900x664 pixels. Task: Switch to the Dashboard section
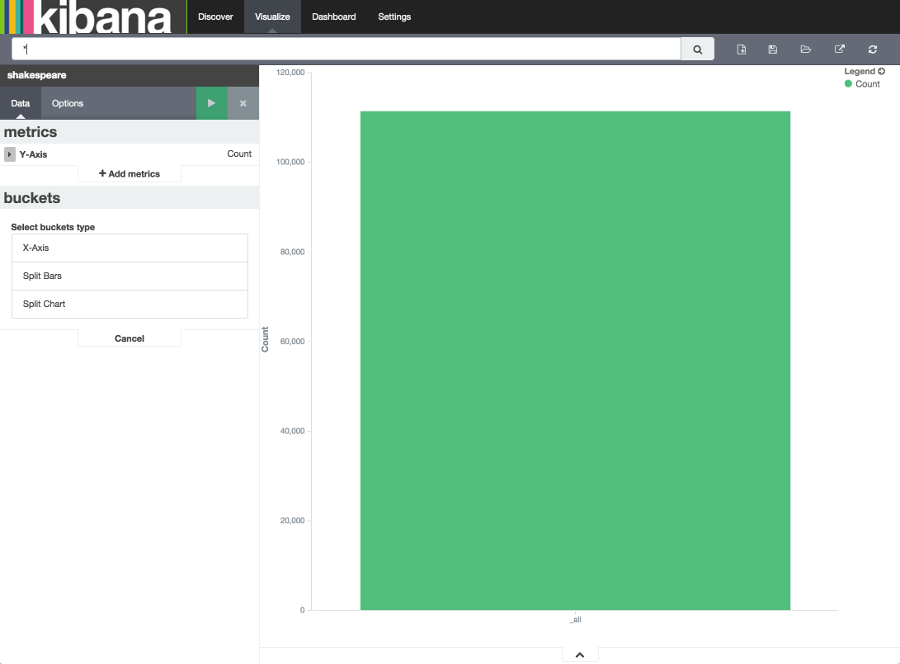333,16
